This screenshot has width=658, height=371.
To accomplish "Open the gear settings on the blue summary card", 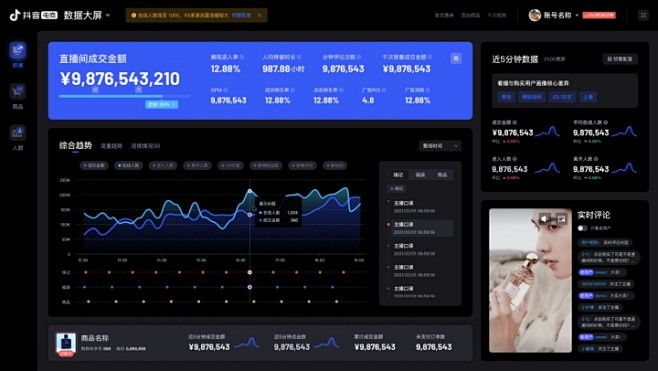I will coord(456,58).
